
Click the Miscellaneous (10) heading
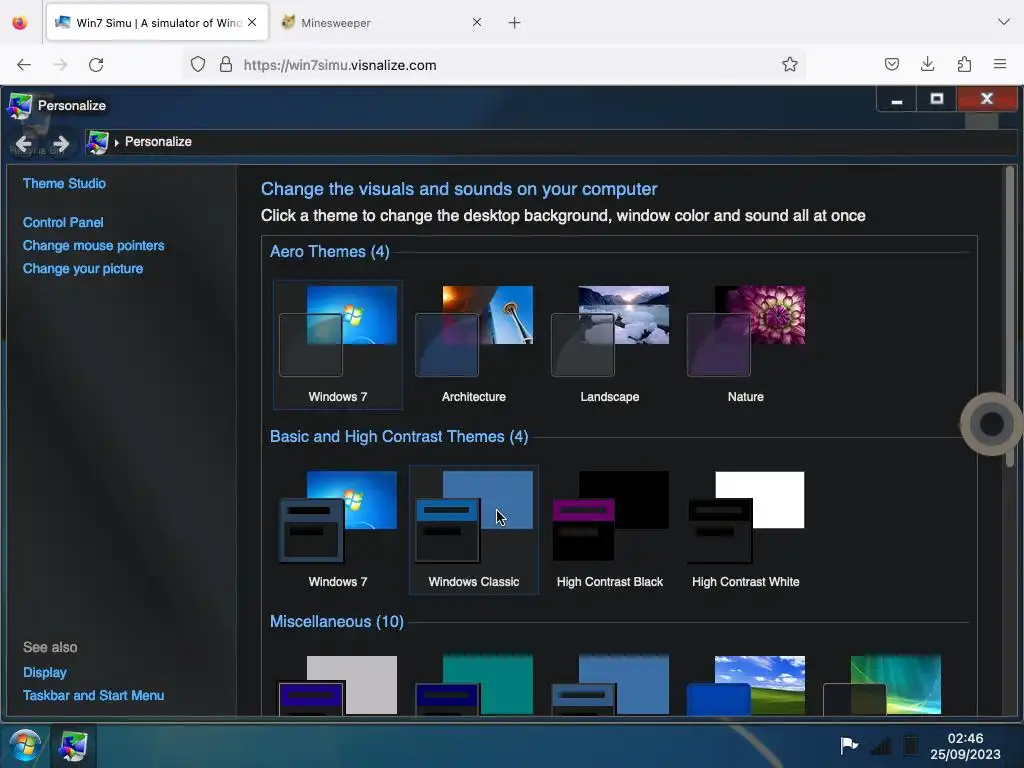tap(336, 622)
